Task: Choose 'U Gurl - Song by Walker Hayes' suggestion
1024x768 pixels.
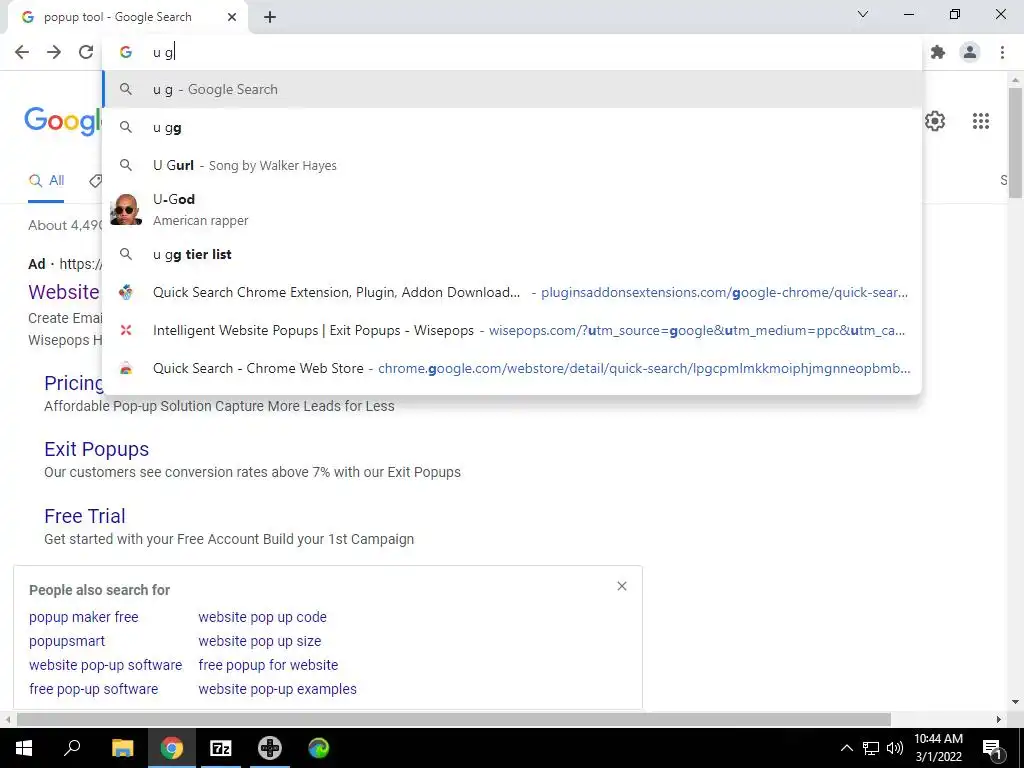Action: 513,165
